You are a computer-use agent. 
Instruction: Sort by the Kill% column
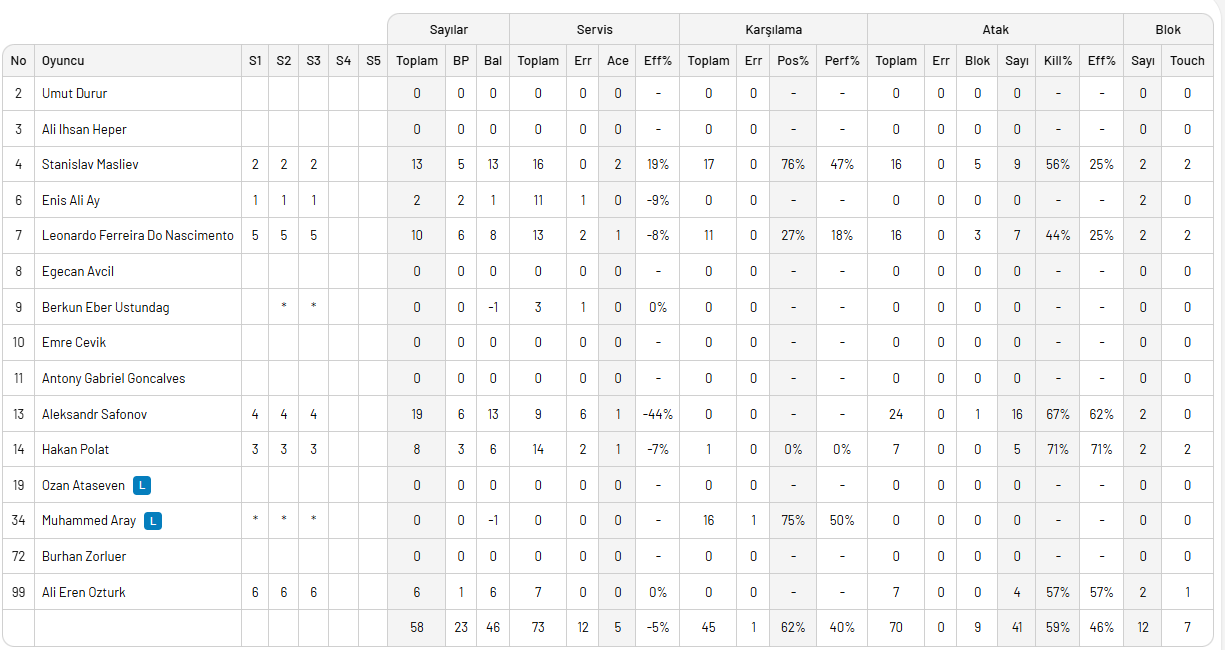point(1058,61)
